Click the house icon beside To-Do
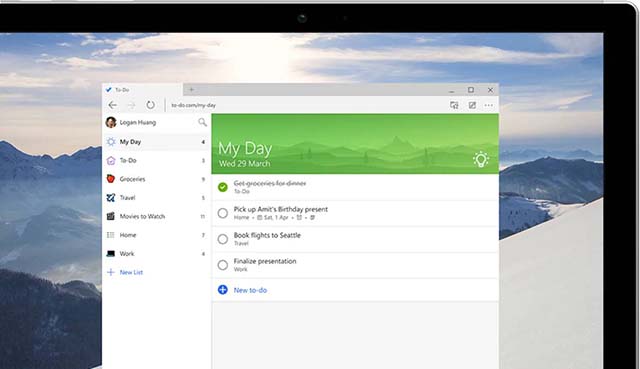This screenshot has height=369, width=640. pyautogui.click(x=111, y=160)
